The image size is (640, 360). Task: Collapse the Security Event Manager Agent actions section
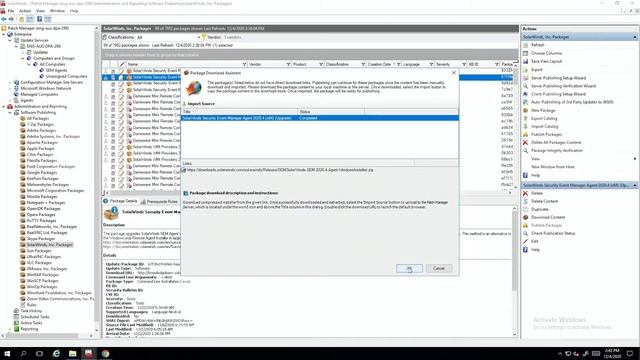(635, 185)
